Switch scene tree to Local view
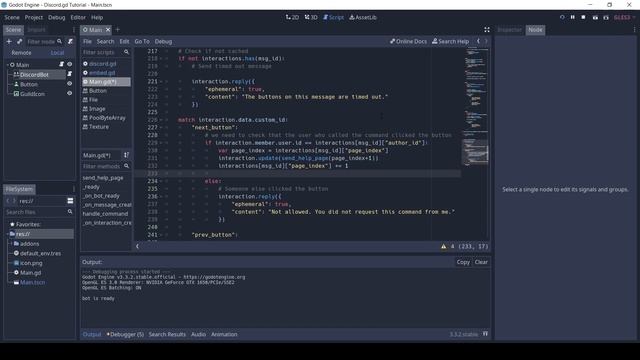Screen dimensions: 640x360 57,53
